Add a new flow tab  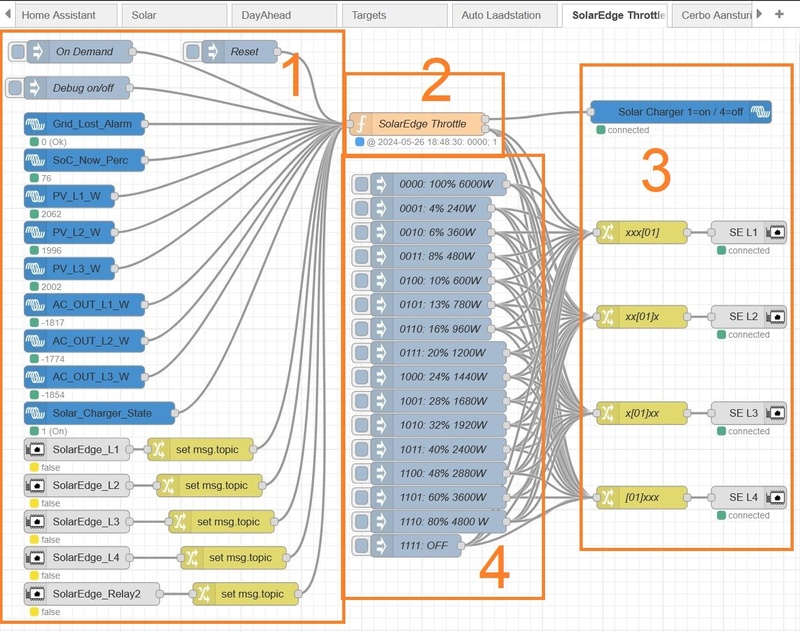pos(779,14)
